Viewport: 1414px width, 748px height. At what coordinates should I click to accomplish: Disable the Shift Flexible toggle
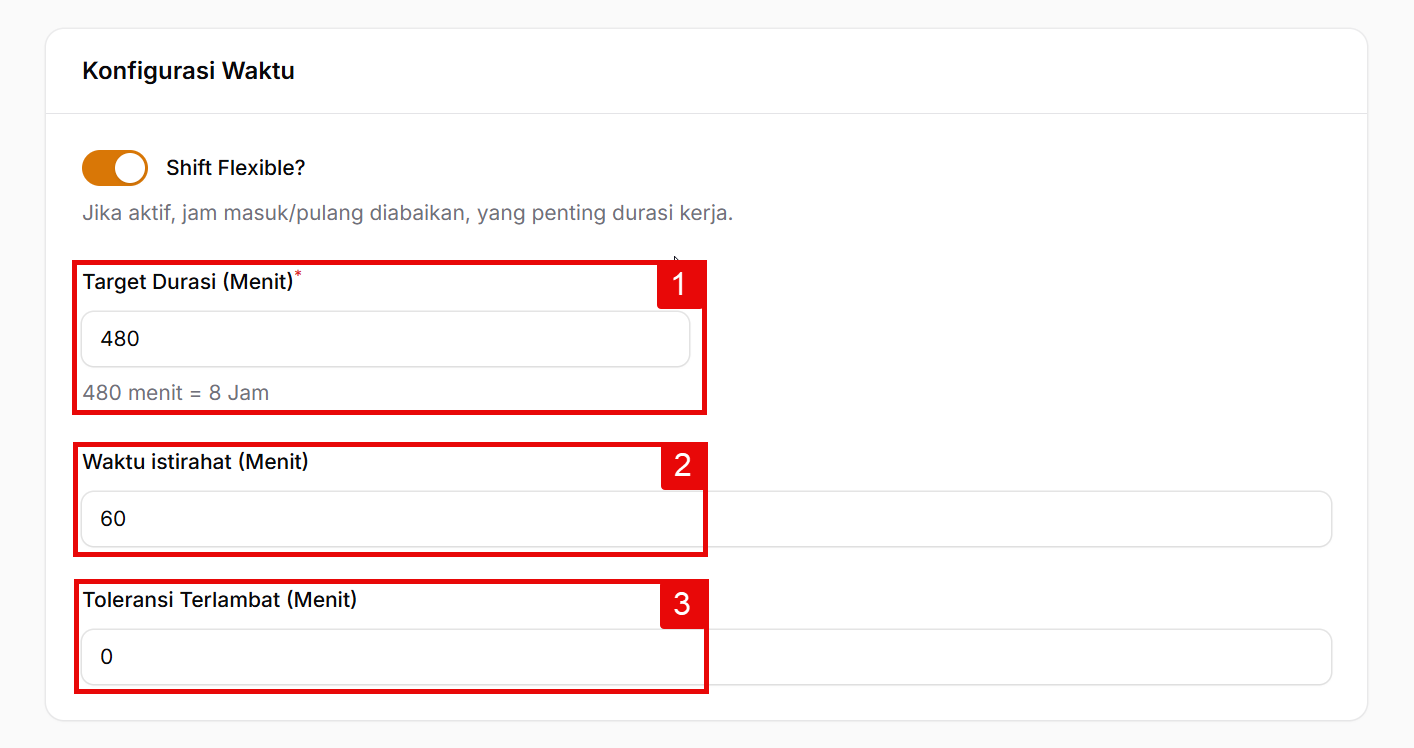114,168
